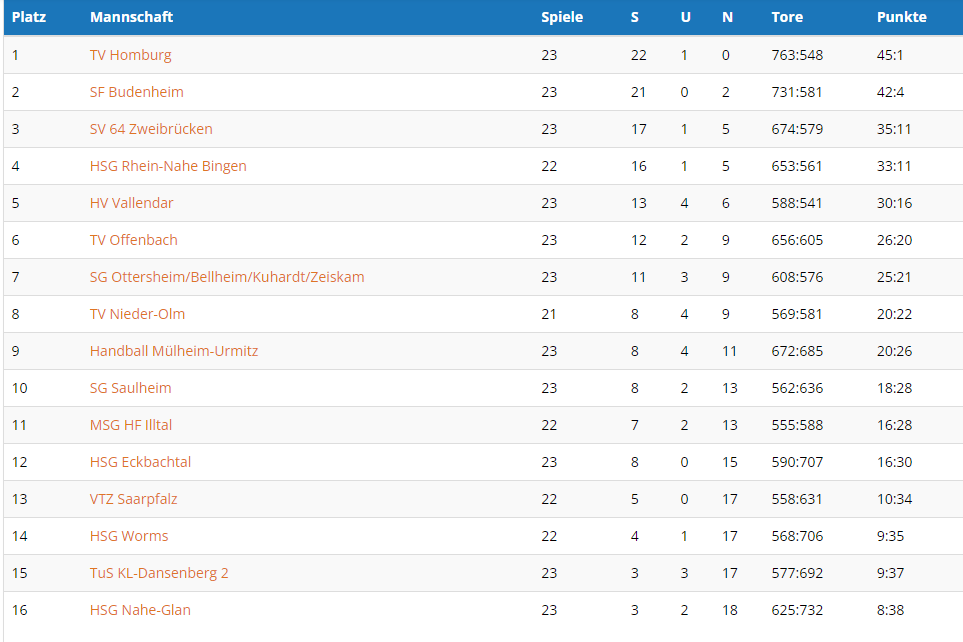
Task: Open SV 64 Zweibrücken team page
Action: pos(151,129)
